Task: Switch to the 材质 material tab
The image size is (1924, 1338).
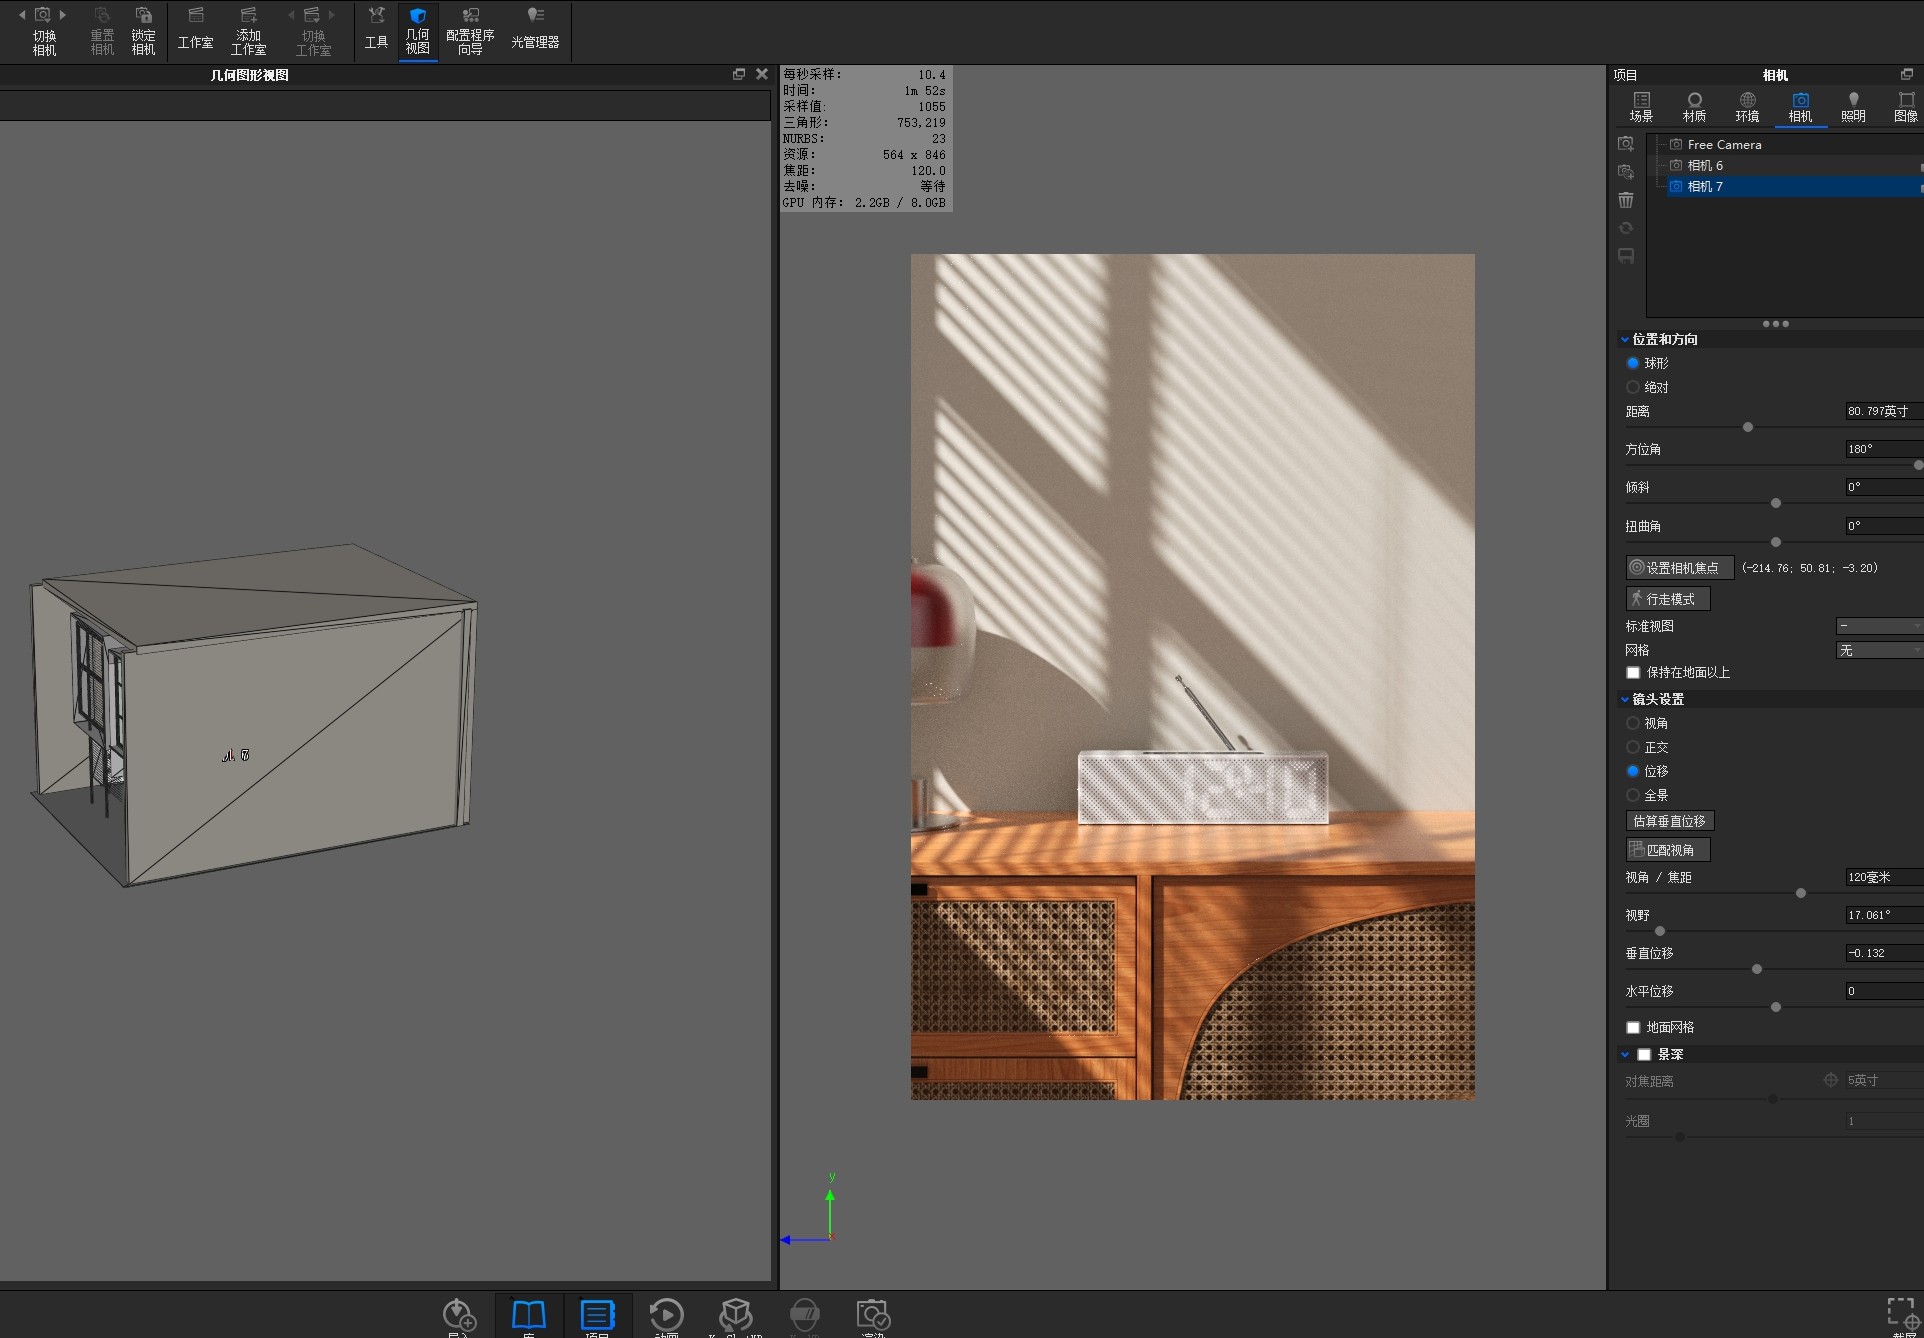Action: point(1694,107)
